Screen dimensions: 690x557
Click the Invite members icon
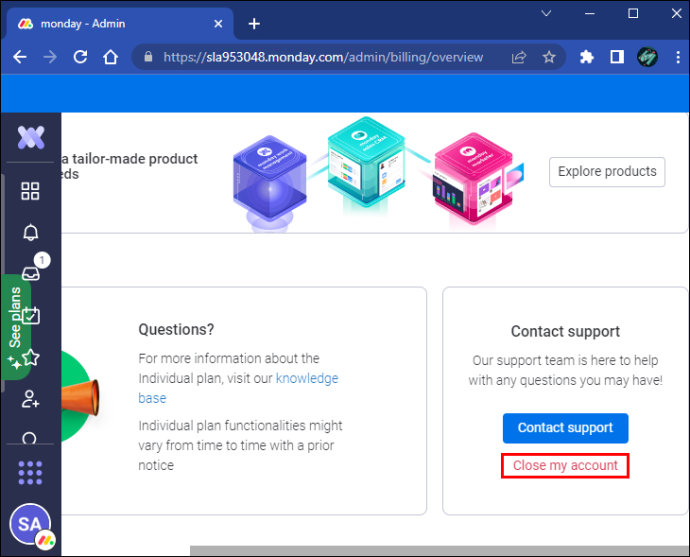tap(30, 399)
